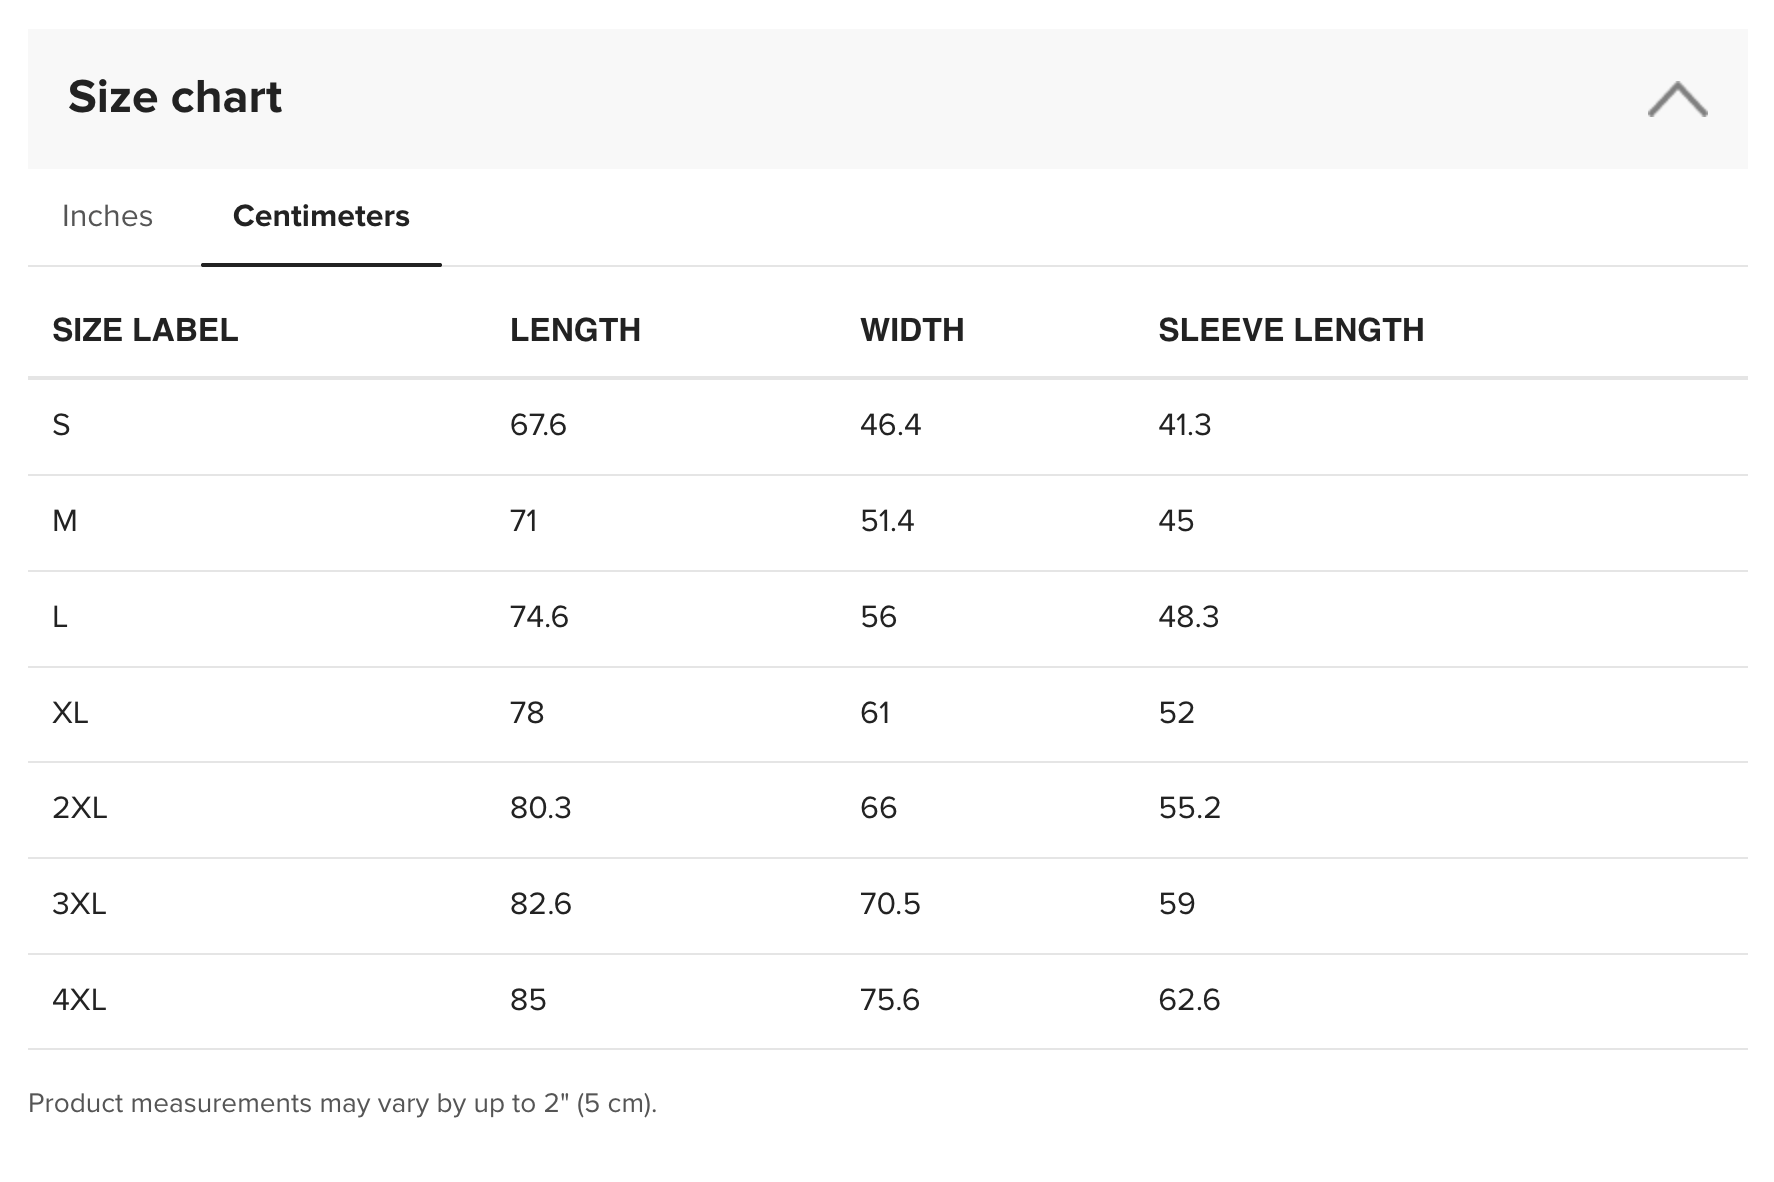Select the Centimeters tab
Screen dimensions: 1774x1182
coord(321,216)
